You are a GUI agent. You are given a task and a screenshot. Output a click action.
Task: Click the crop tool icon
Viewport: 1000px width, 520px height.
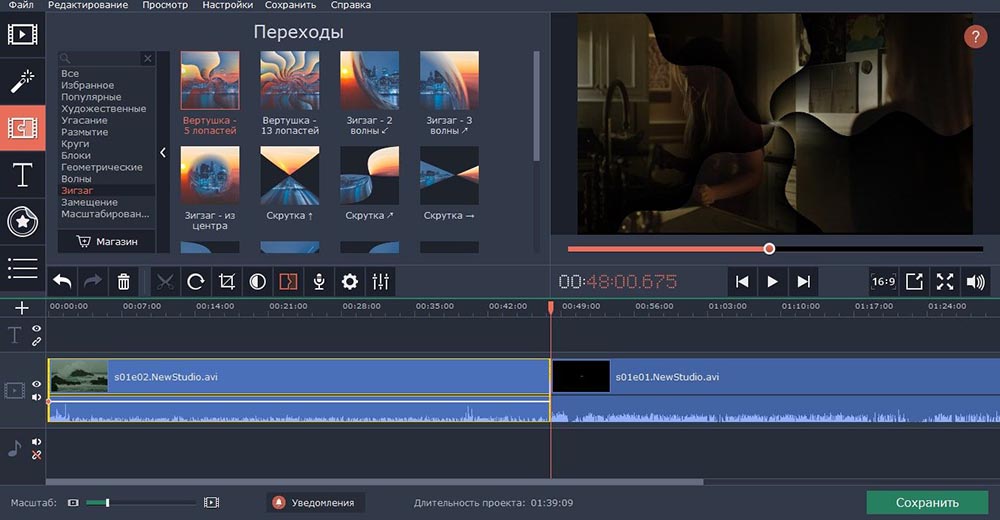[227, 282]
